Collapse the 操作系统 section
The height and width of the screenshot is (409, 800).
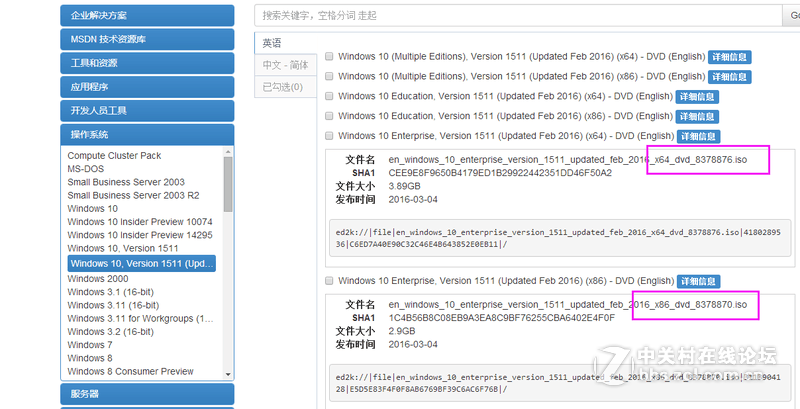point(147,135)
